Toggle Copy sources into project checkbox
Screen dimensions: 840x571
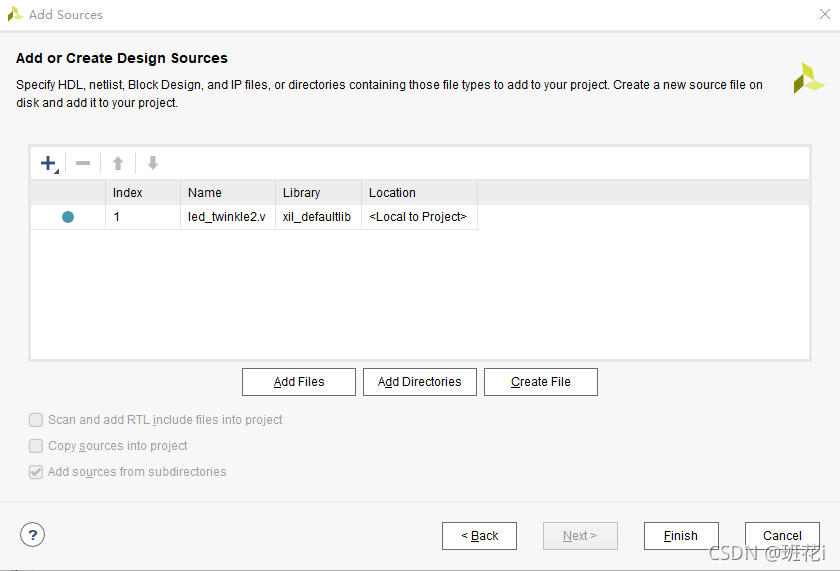36,446
